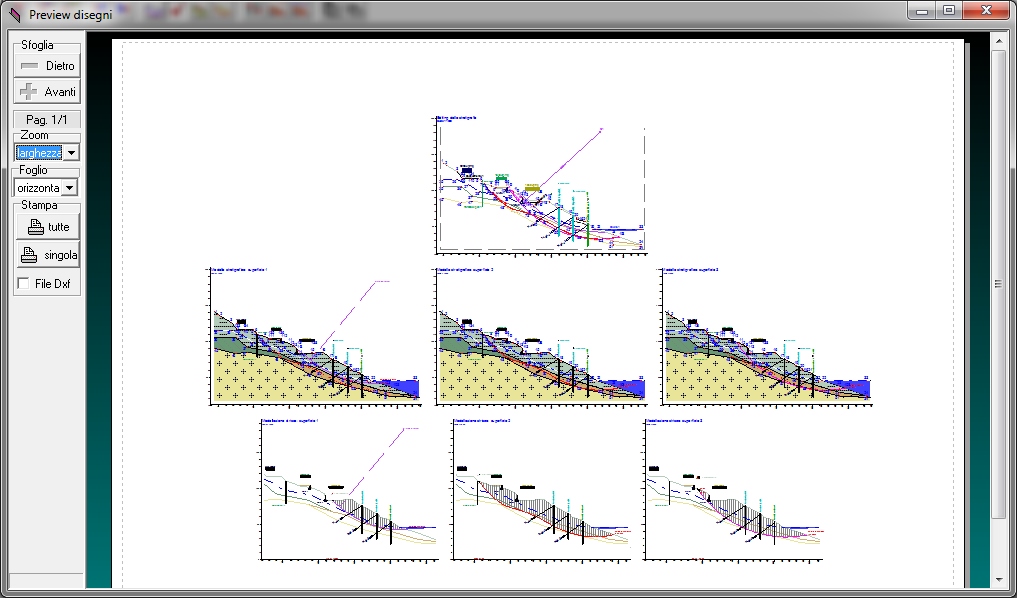Select the right stratigraphy surface 3 drawing

click(767, 337)
